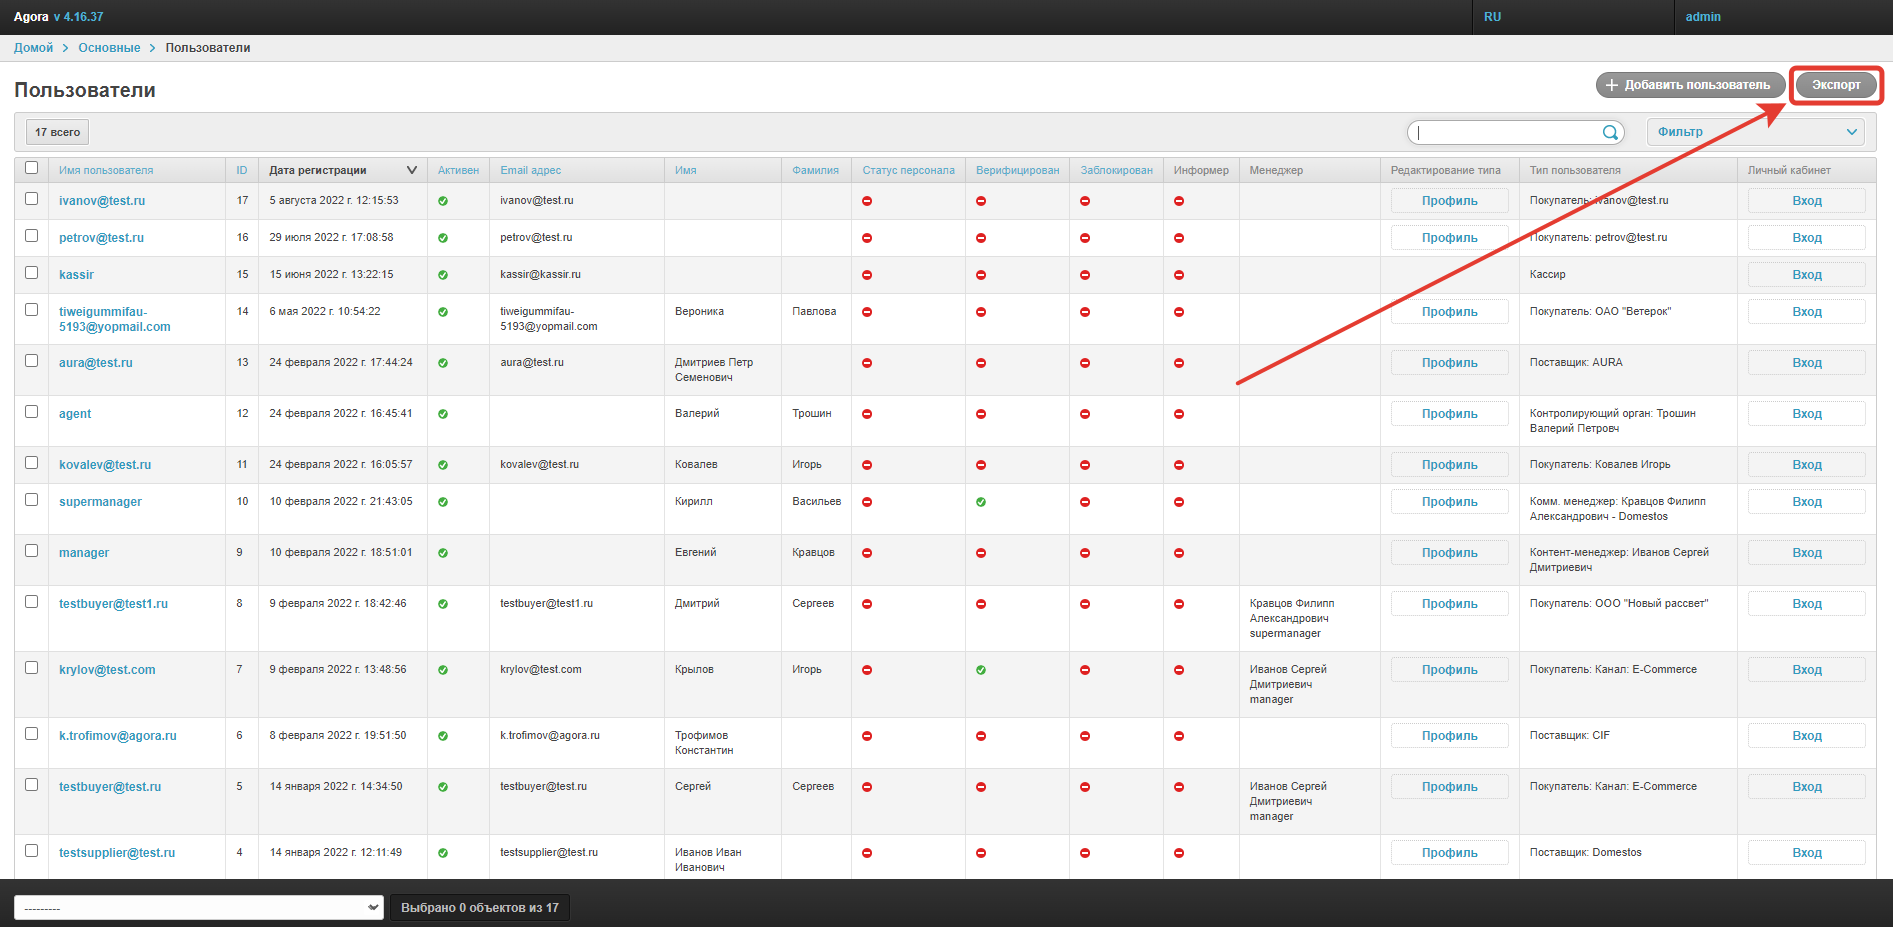Image resolution: width=1893 pixels, height=927 pixels.
Task: Click red blocked icon for kassir row
Action: pyautogui.click(x=1085, y=275)
